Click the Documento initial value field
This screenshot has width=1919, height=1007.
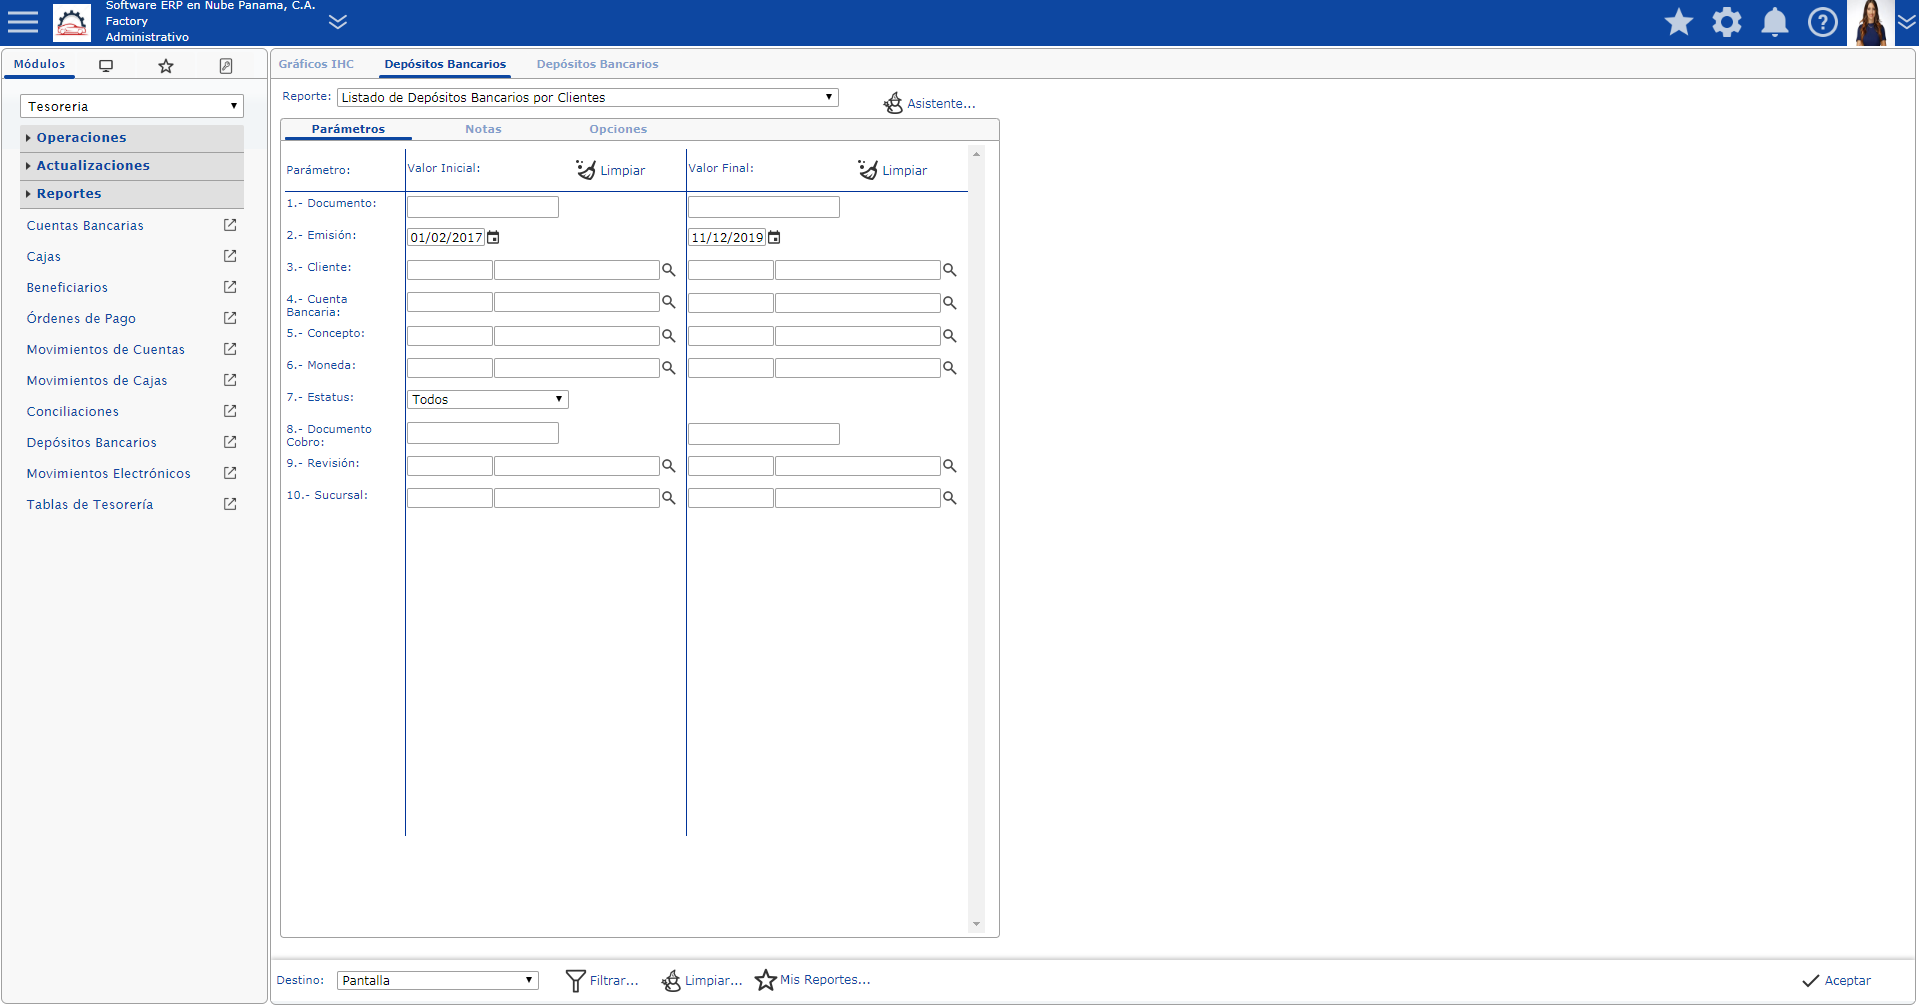[x=482, y=207]
